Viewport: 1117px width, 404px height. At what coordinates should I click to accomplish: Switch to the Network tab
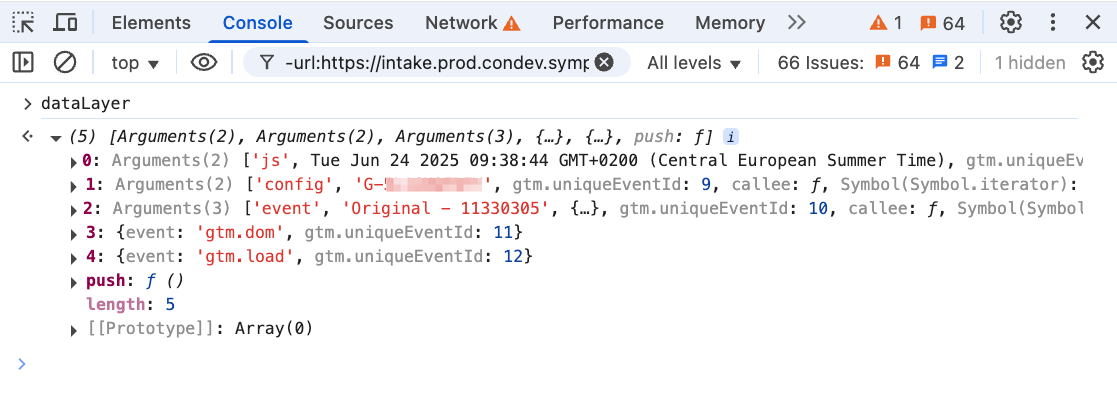(x=472, y=22)
